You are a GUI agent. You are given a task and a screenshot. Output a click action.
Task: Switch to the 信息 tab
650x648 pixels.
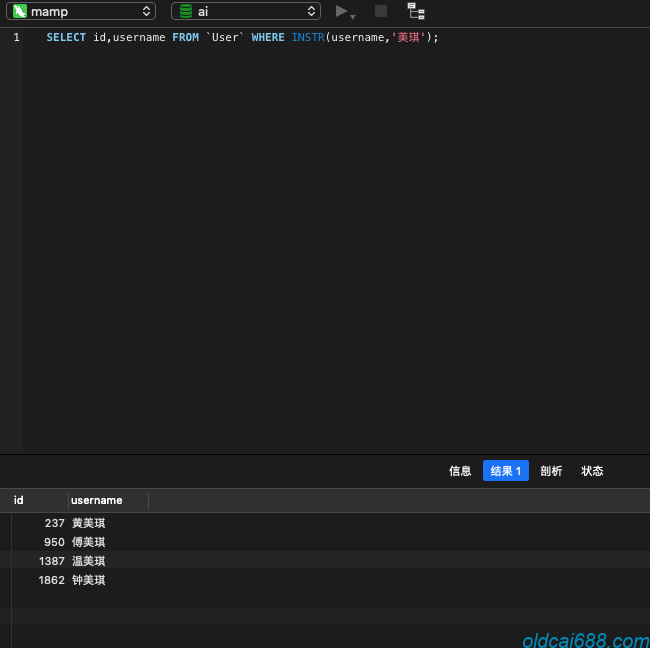(460, 471)
